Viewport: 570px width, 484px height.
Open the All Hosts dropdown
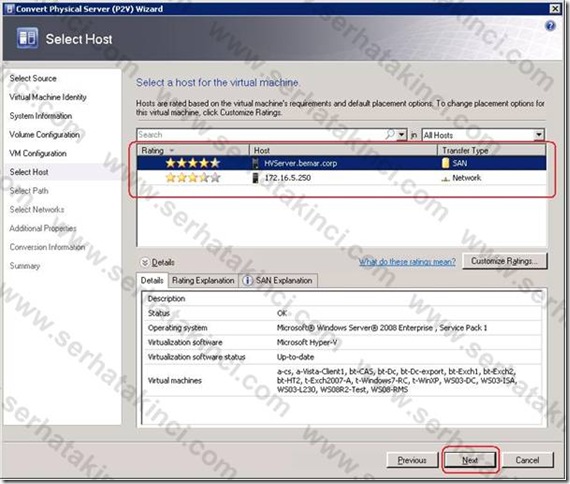[x=482, y=135]
